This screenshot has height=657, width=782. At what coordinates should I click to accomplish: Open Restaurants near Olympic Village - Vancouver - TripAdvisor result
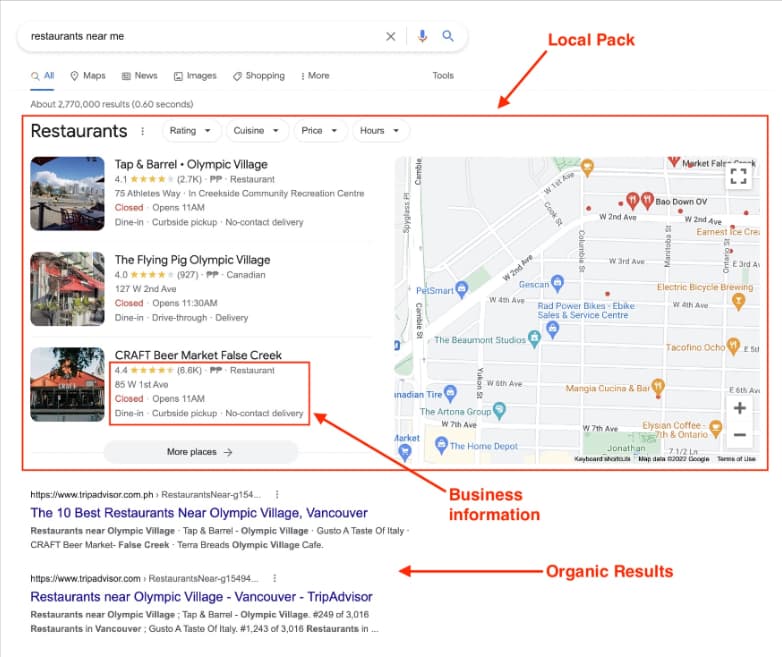click(201, 597)
